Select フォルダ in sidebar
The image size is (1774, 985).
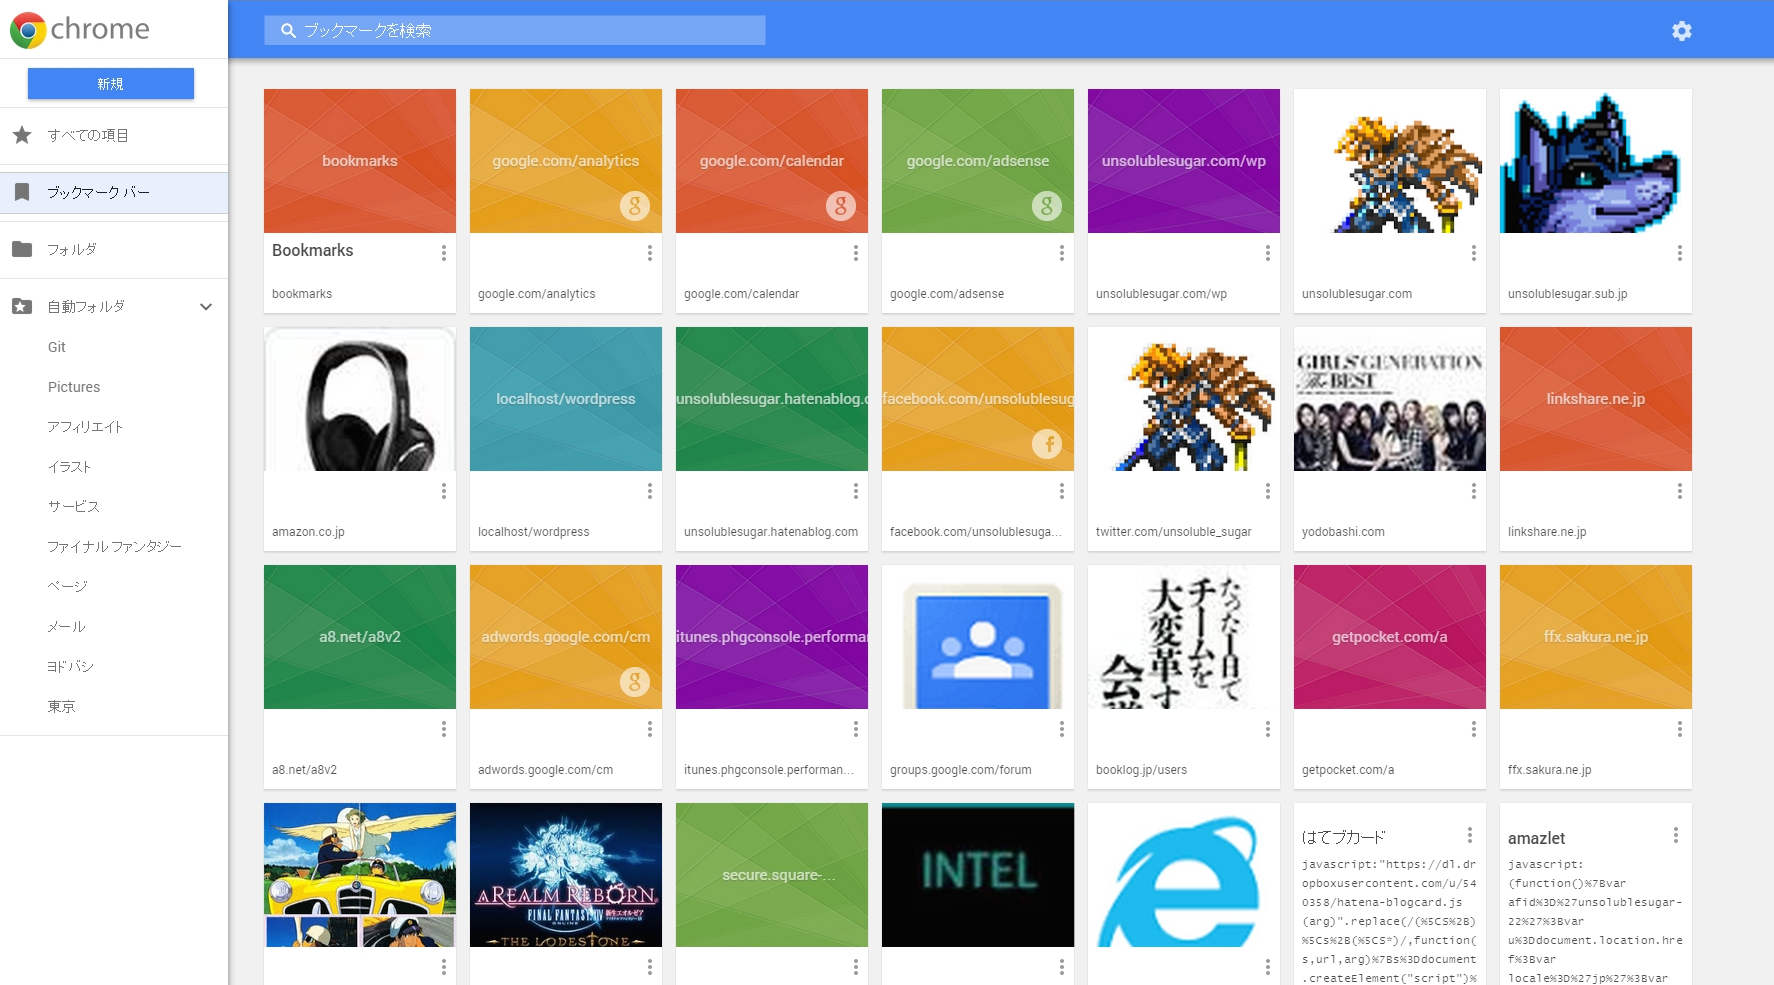tap(114, 249)
